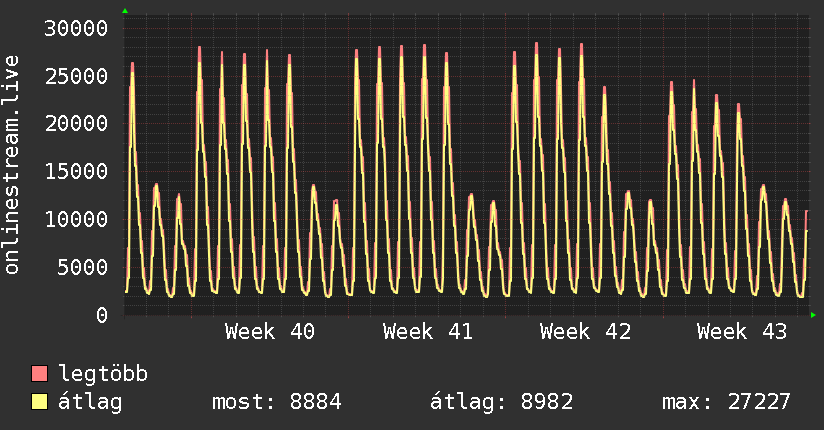Click the 0 y-axis label
The image size is (824, 430).
tap(102, 315)
